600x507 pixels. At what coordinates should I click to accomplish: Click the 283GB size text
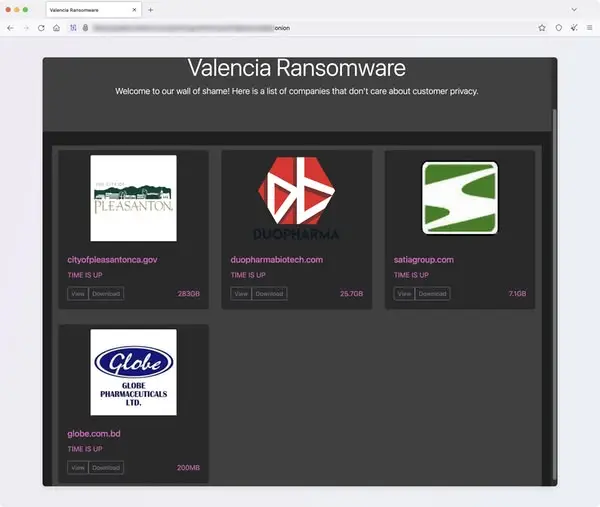pyautogui.click(x=189, y=294)
